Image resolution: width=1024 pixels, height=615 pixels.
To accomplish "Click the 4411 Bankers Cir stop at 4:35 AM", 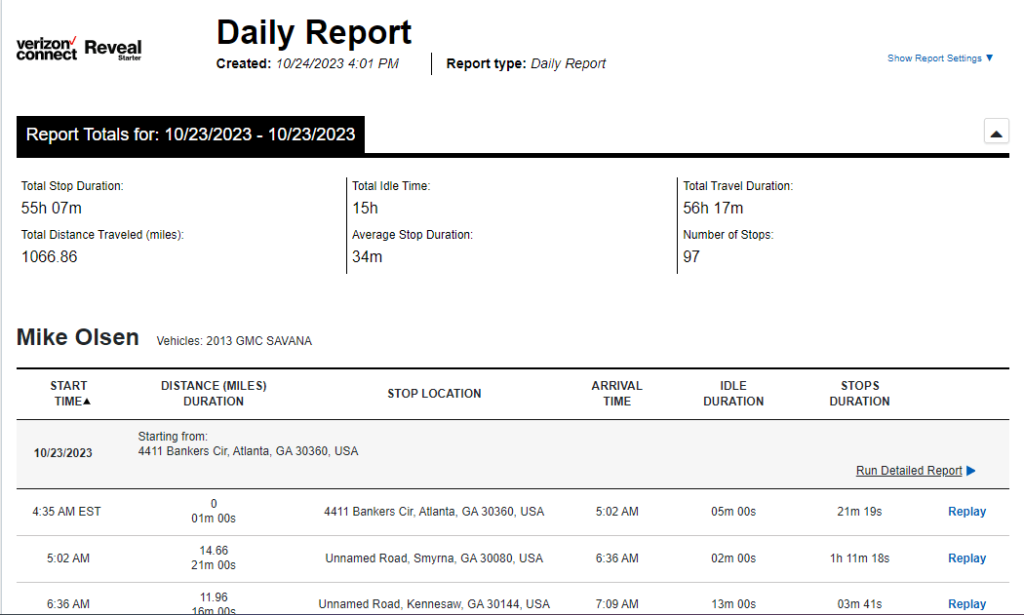I will coord(434,512).
